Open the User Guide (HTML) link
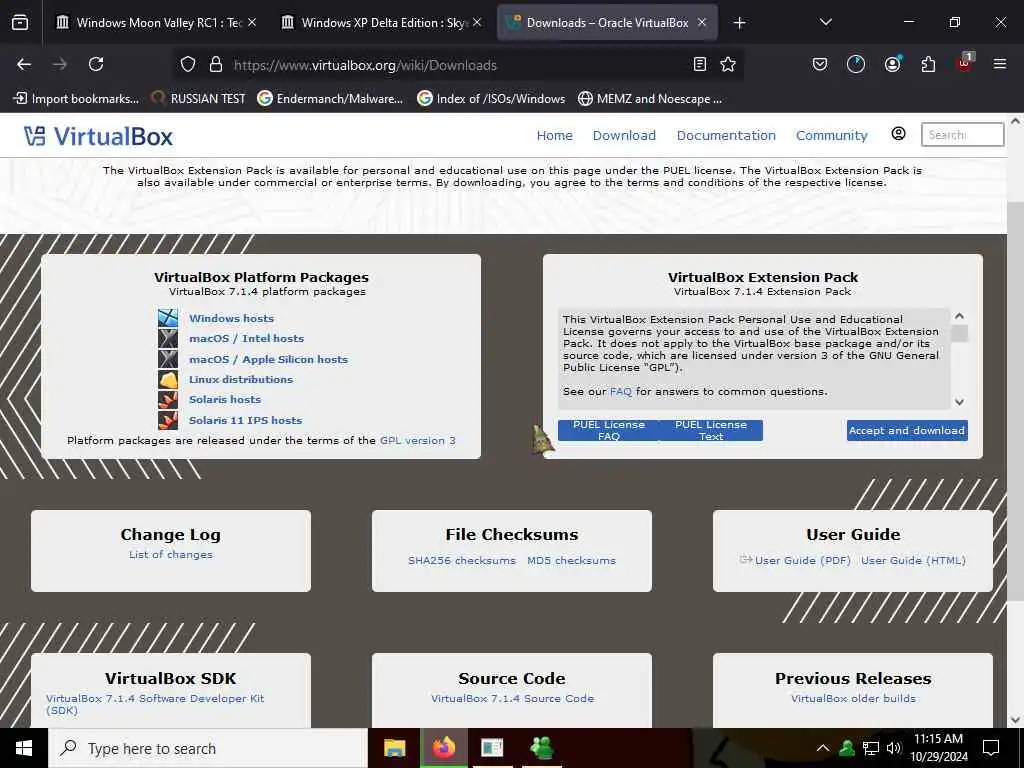This screenshot has height=768, width=1024. click(x=913, y=560)
